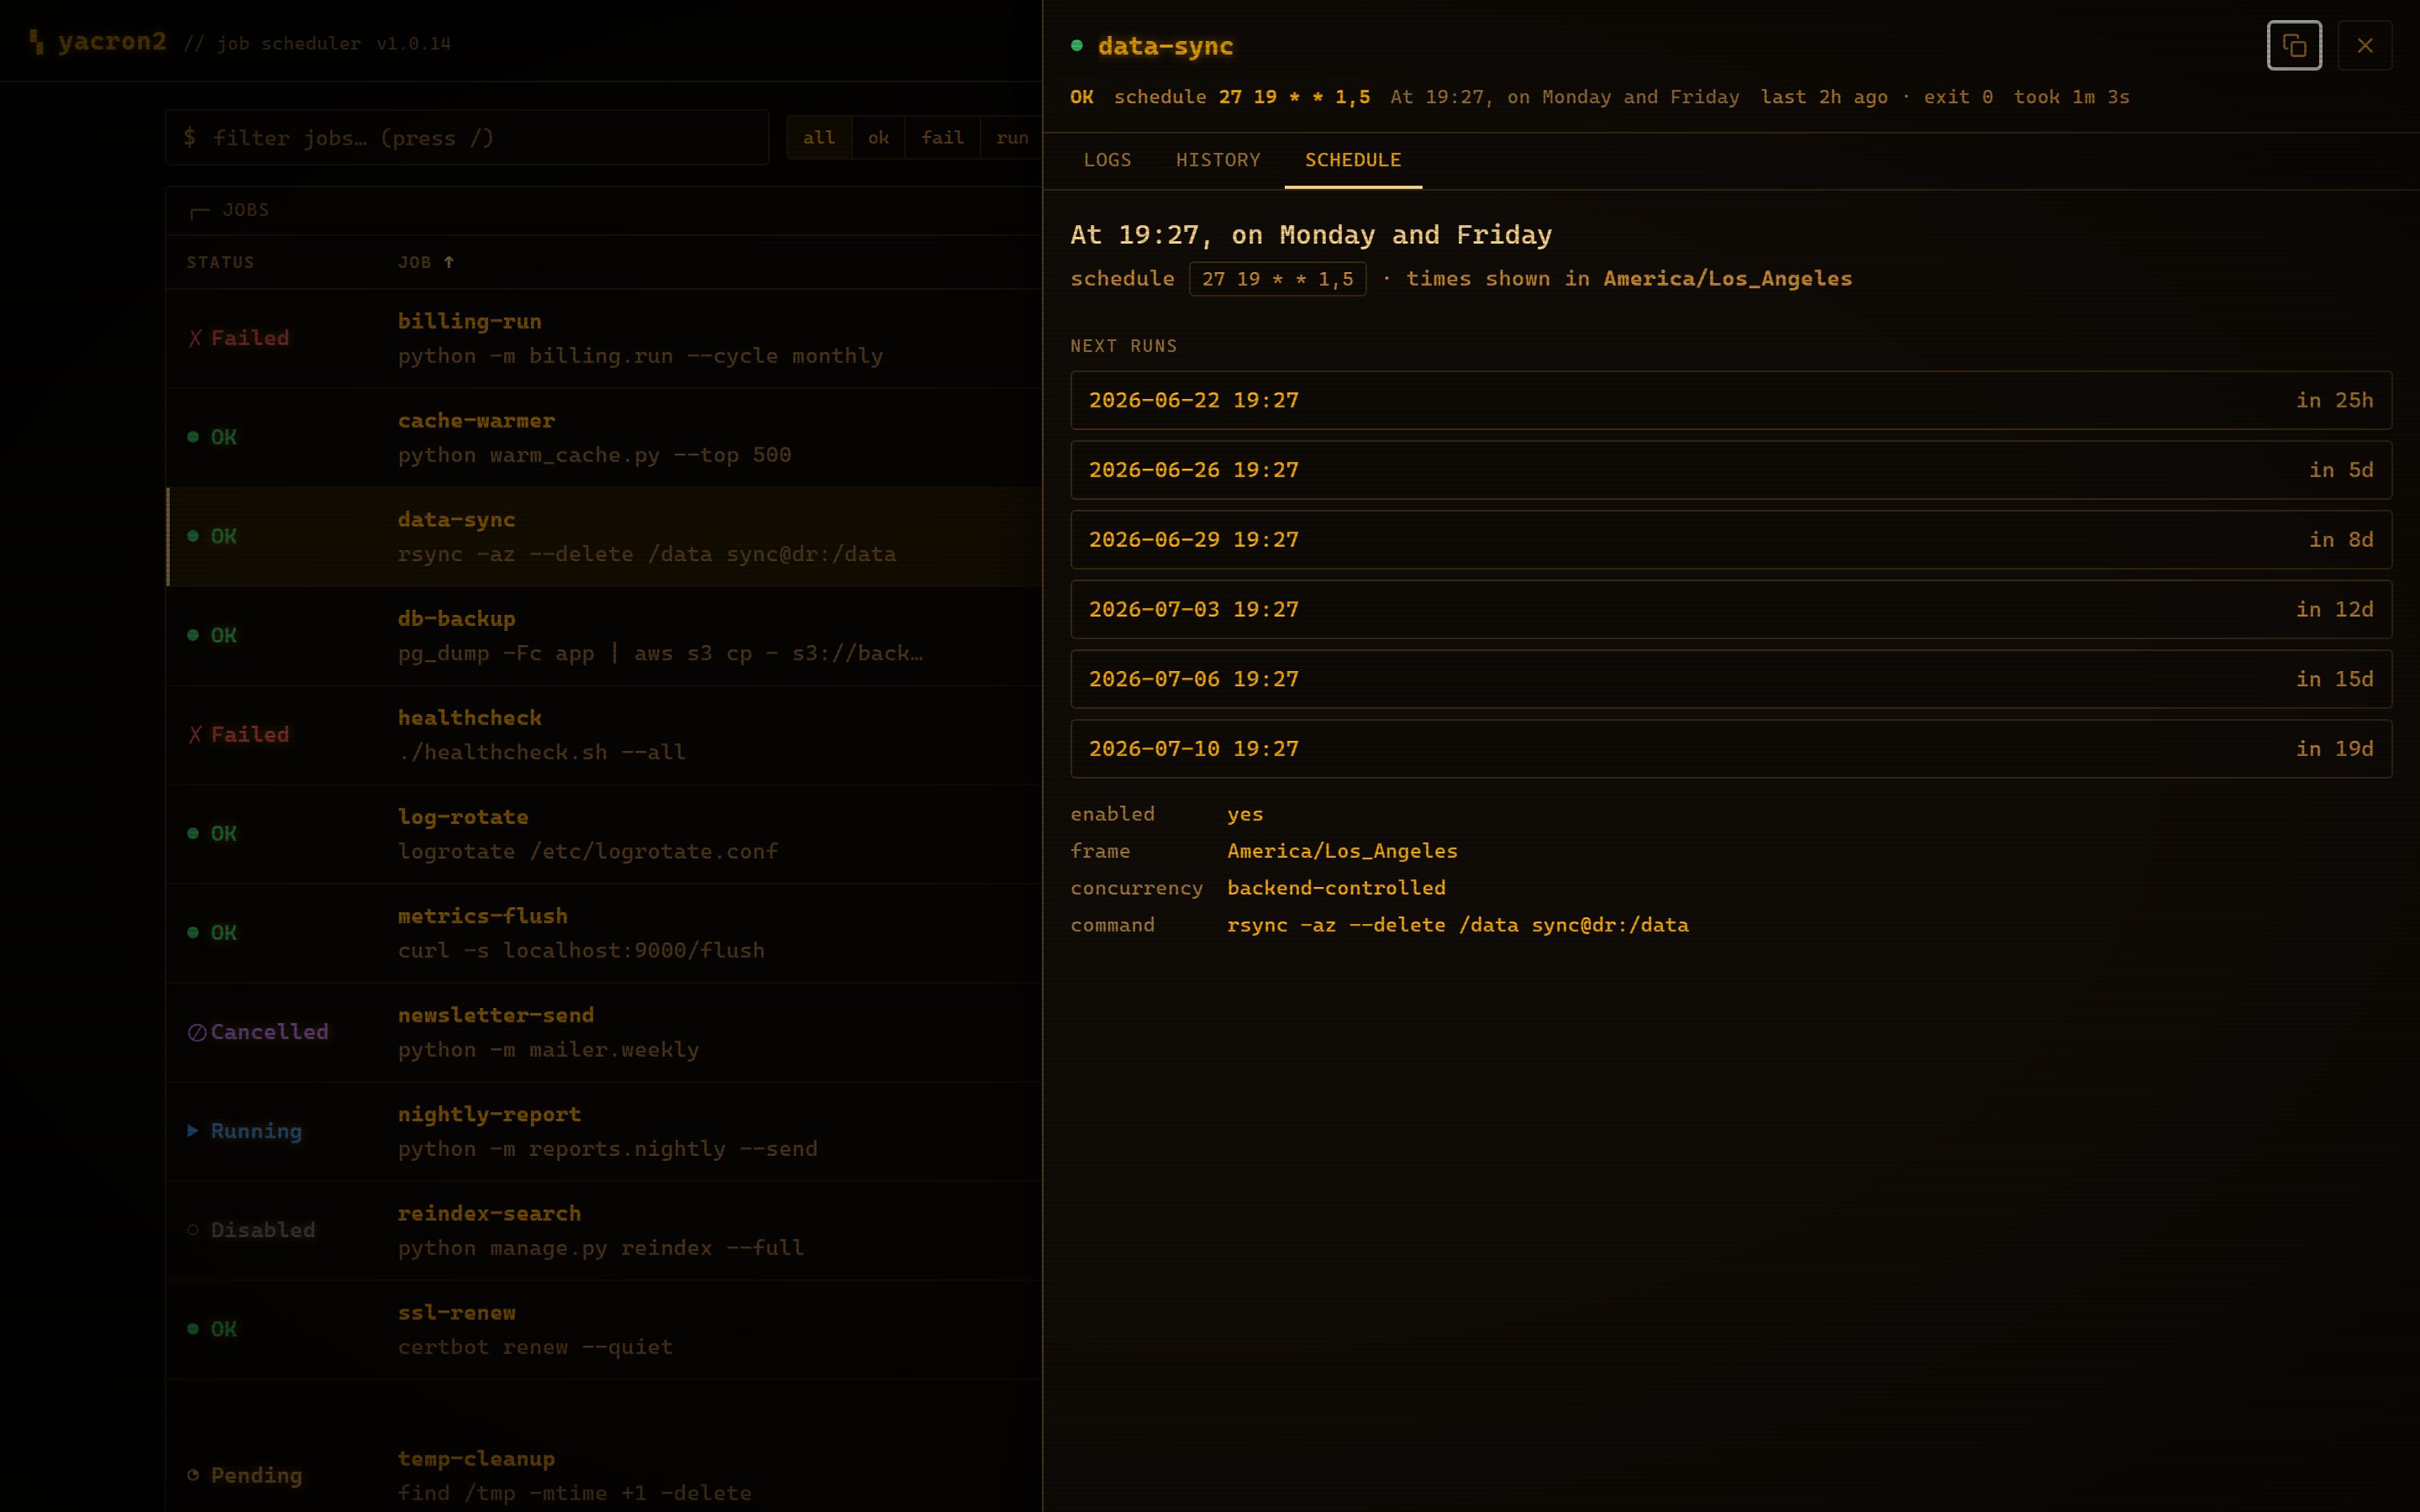Click Failed X icon for billing-run
This screenshot has width=2420, height=1512.
coord(195,338)
